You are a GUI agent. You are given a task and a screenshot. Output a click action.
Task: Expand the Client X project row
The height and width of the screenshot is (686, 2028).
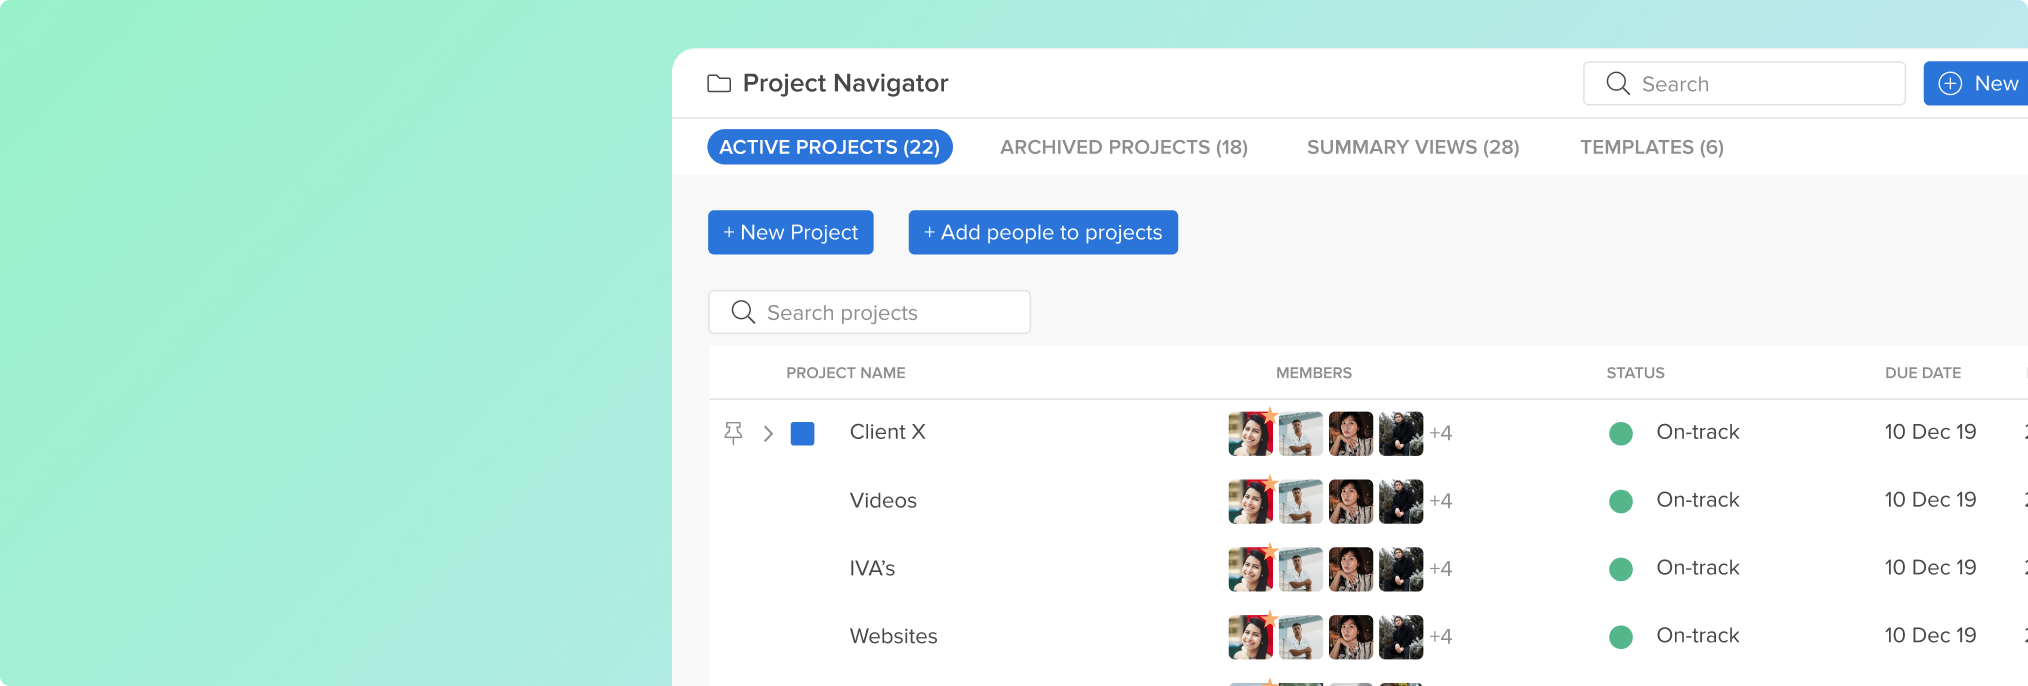768,433
